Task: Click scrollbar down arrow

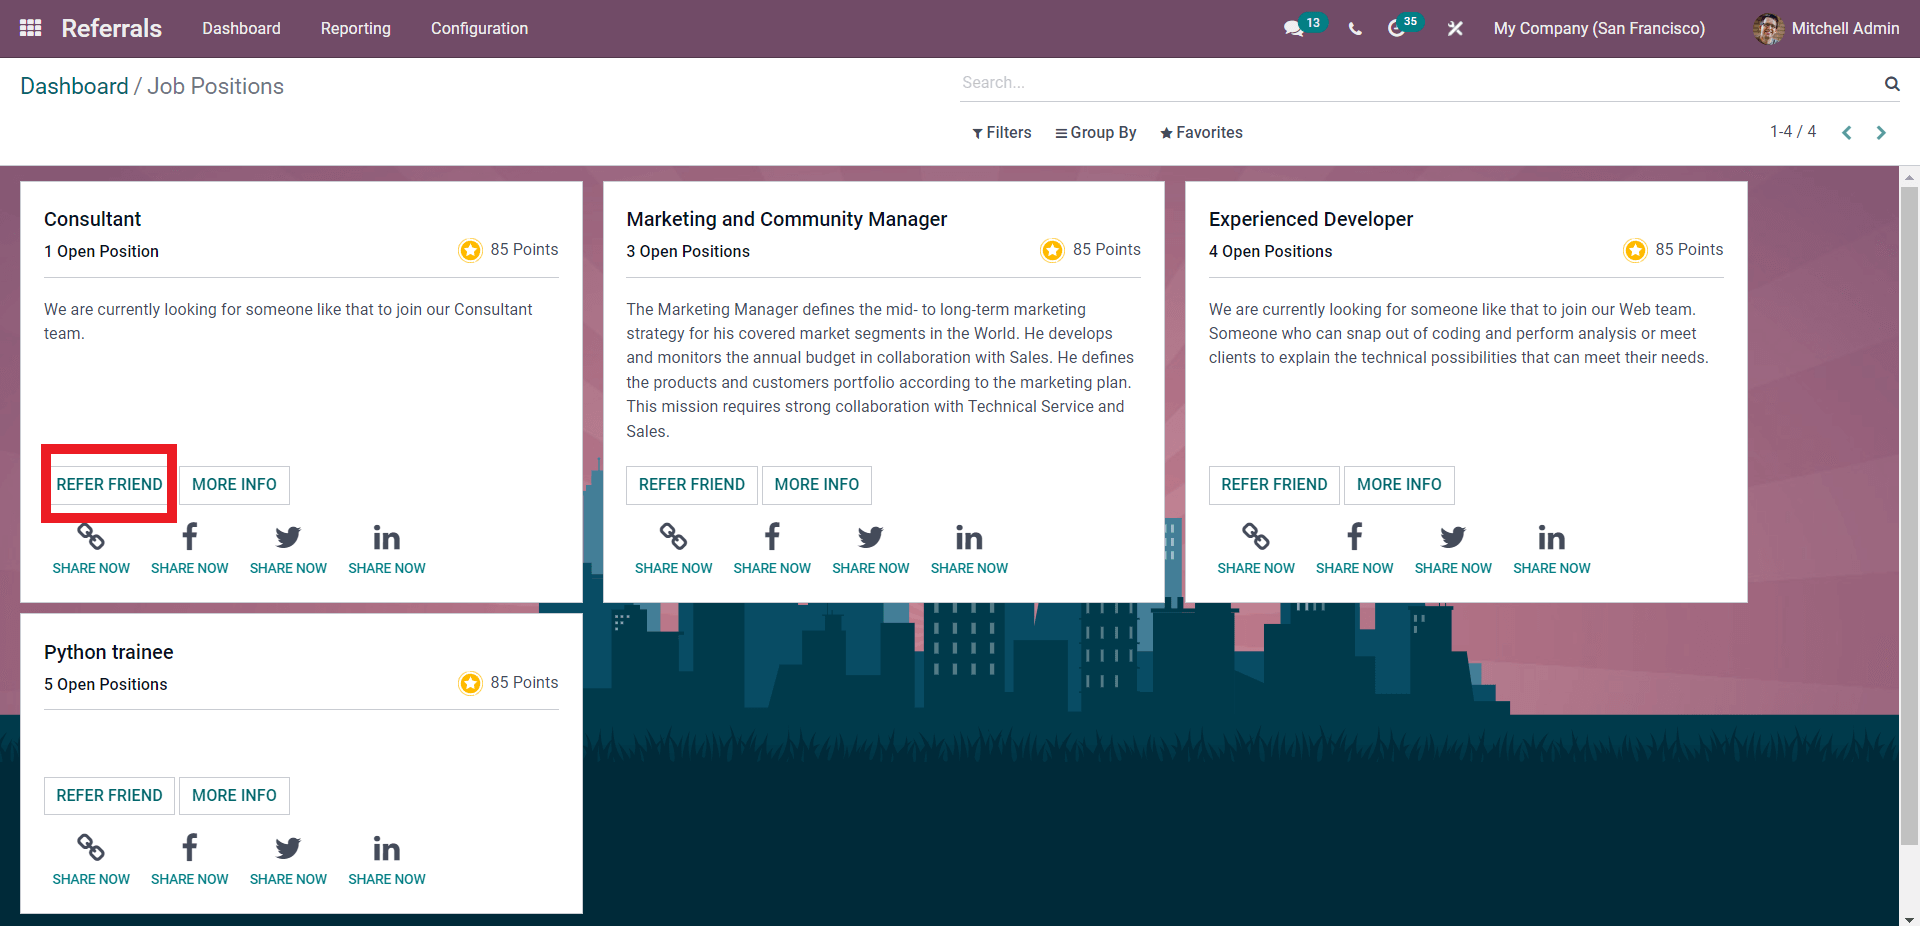Action: (x=1909, y=918)
